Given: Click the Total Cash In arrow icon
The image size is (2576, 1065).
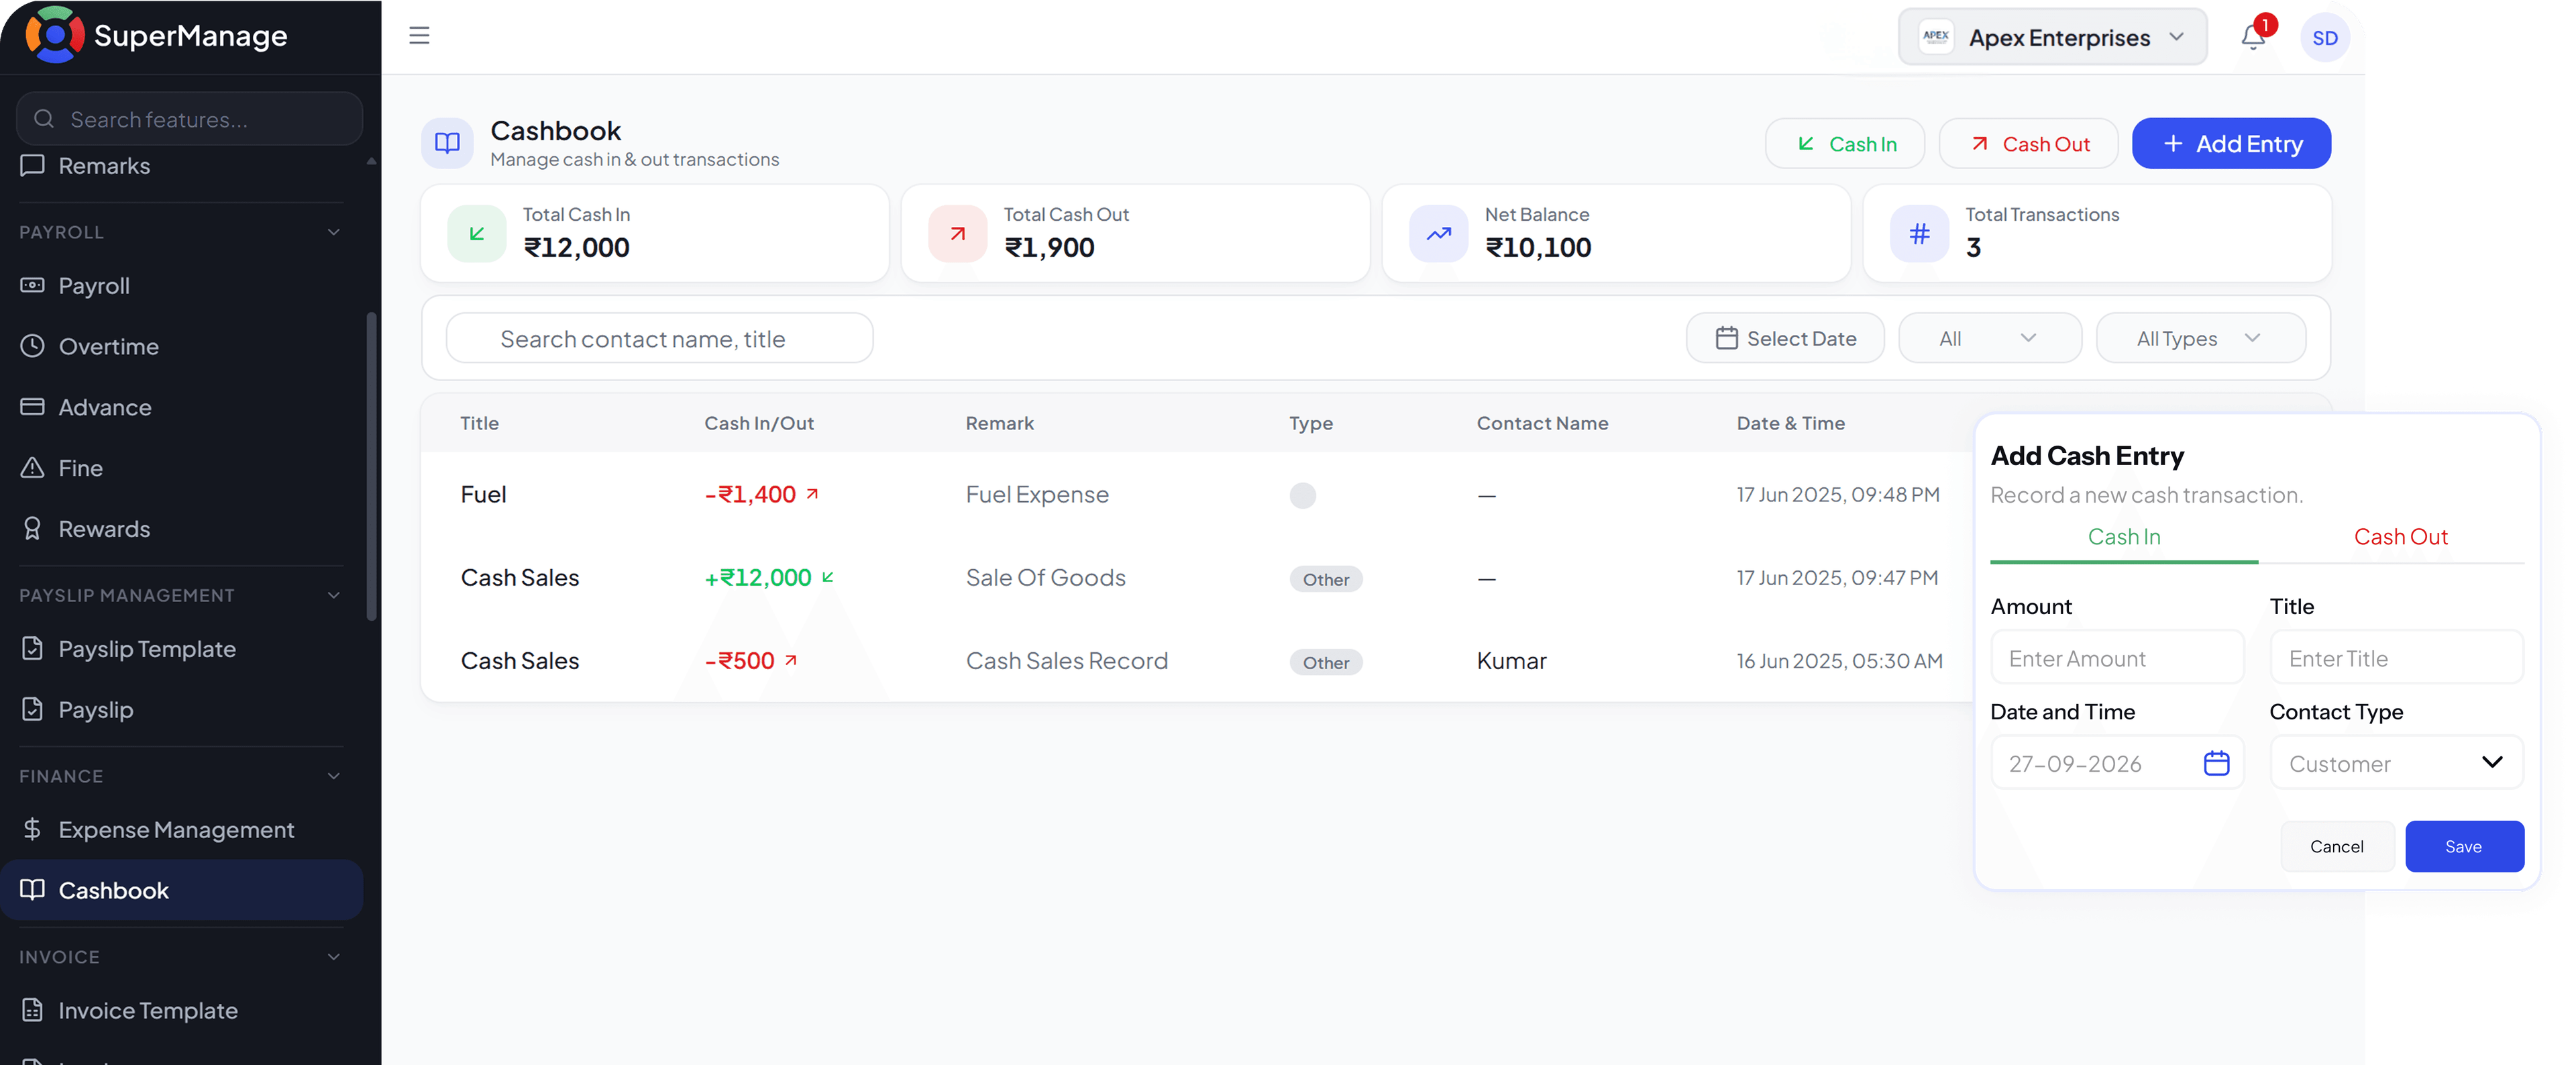Looking at the screenshot, I should click(x=477, y=233).
